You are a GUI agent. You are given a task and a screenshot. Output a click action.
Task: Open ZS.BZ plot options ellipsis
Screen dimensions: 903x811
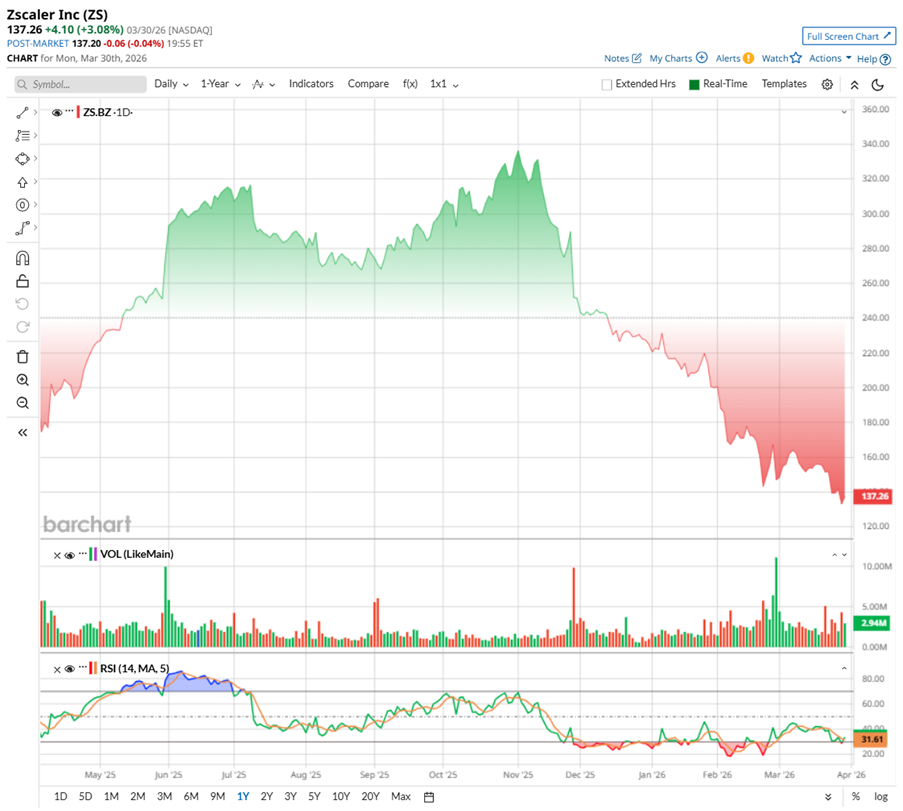[x=70, y=110]
